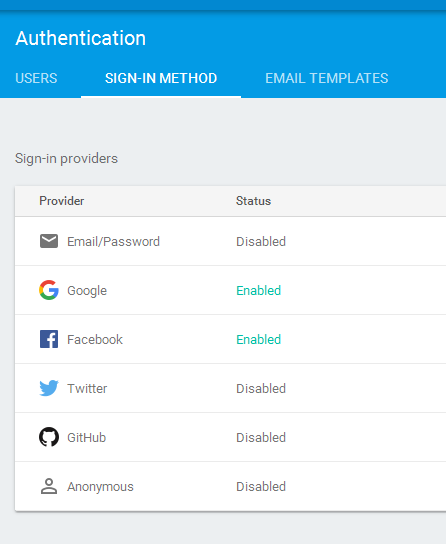Image resolution: width=446 pixels, height=544 pixels.
Task: Open the Facebook provider settings
Action: (x=230, y=339)
